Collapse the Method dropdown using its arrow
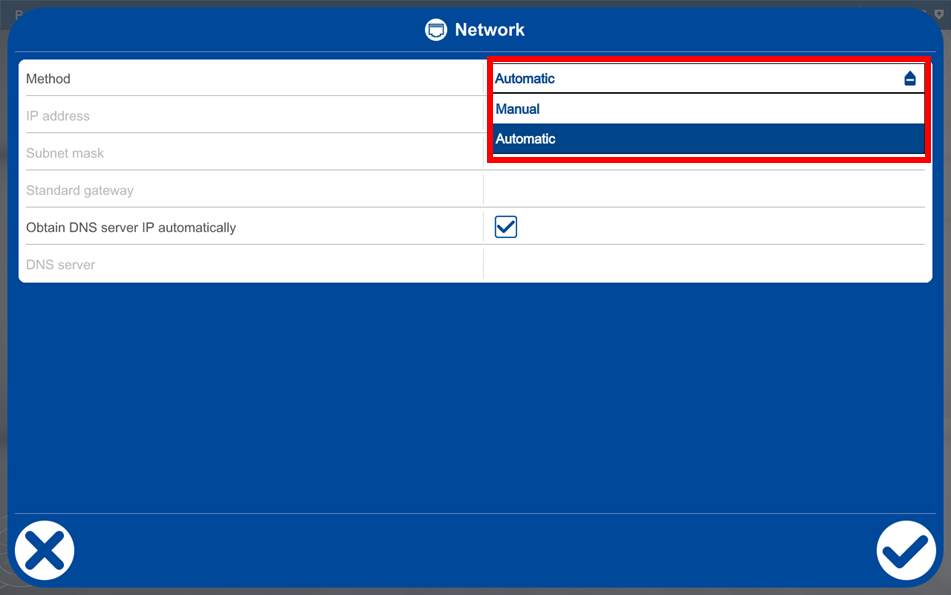Screen dimensions: 951x595 (x=910, y=79)
